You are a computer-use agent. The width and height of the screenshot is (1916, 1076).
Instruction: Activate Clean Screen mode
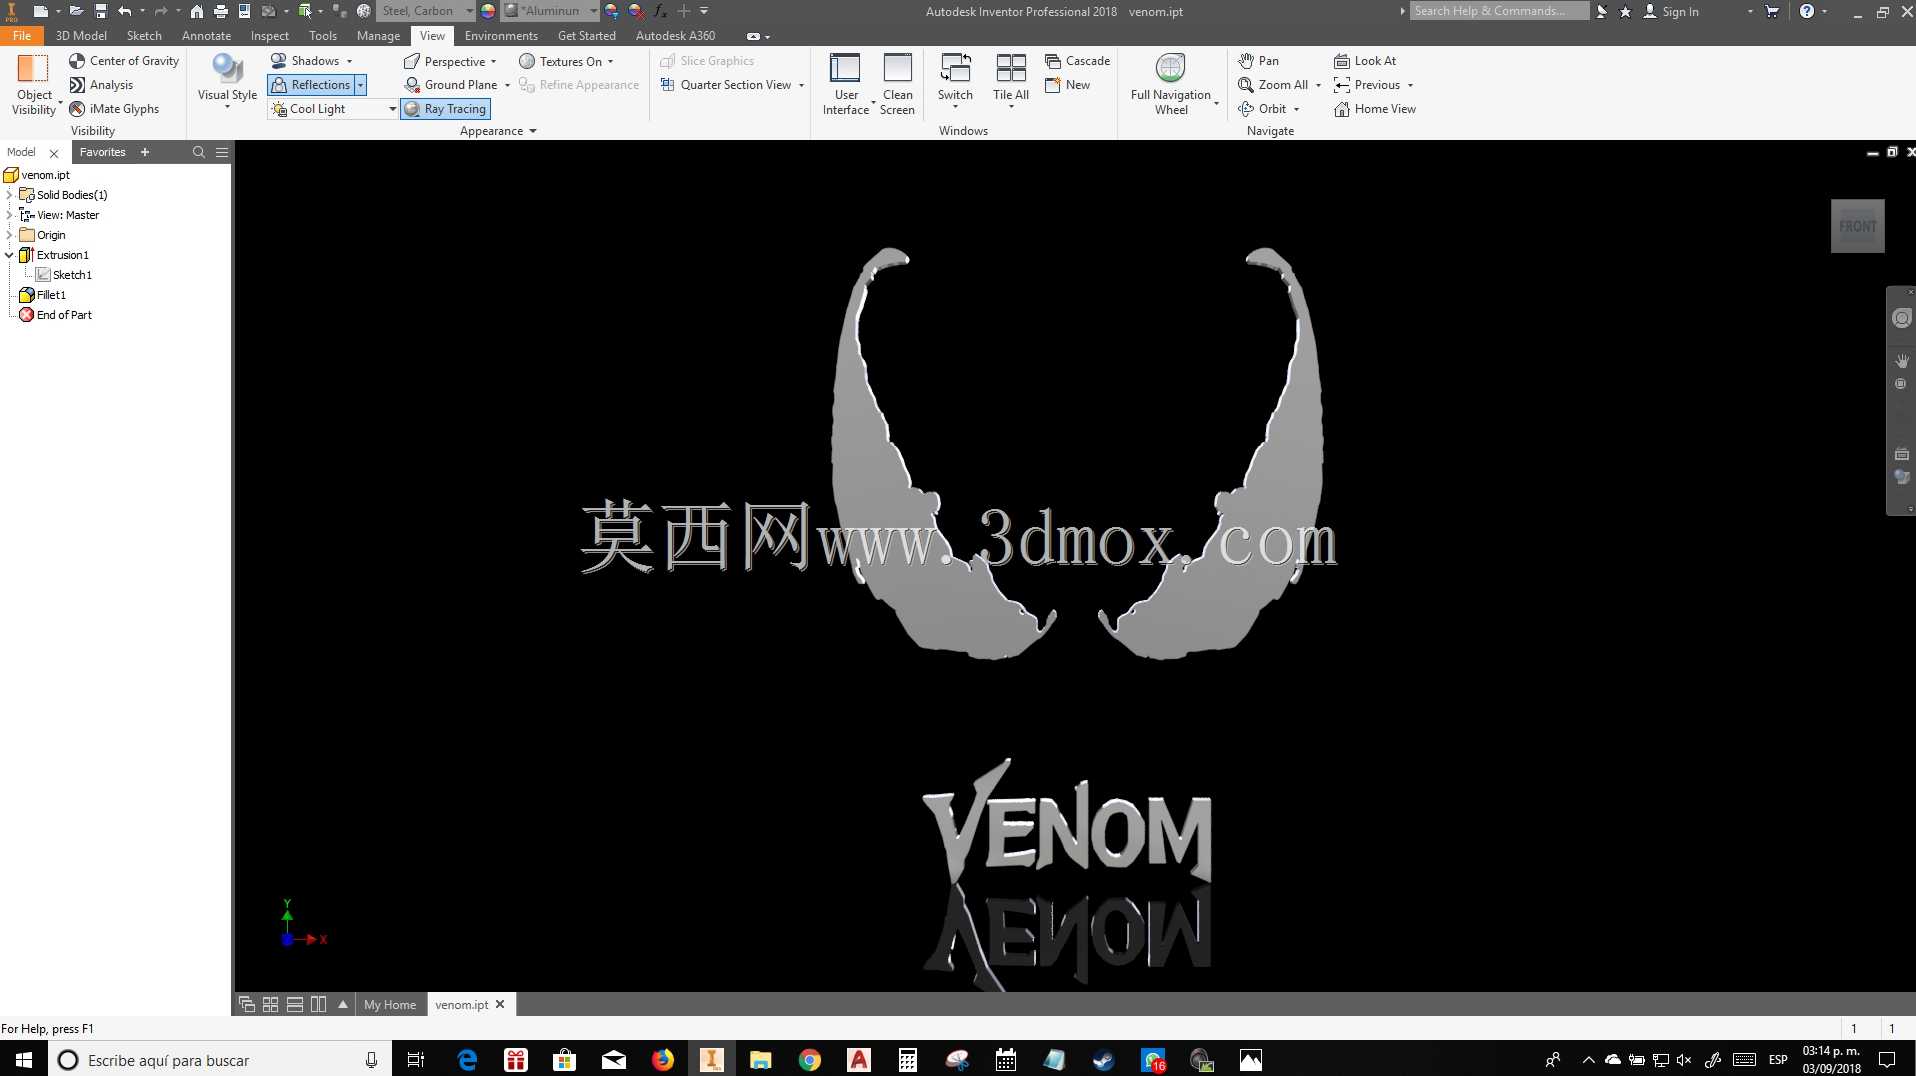pos(897,84)
